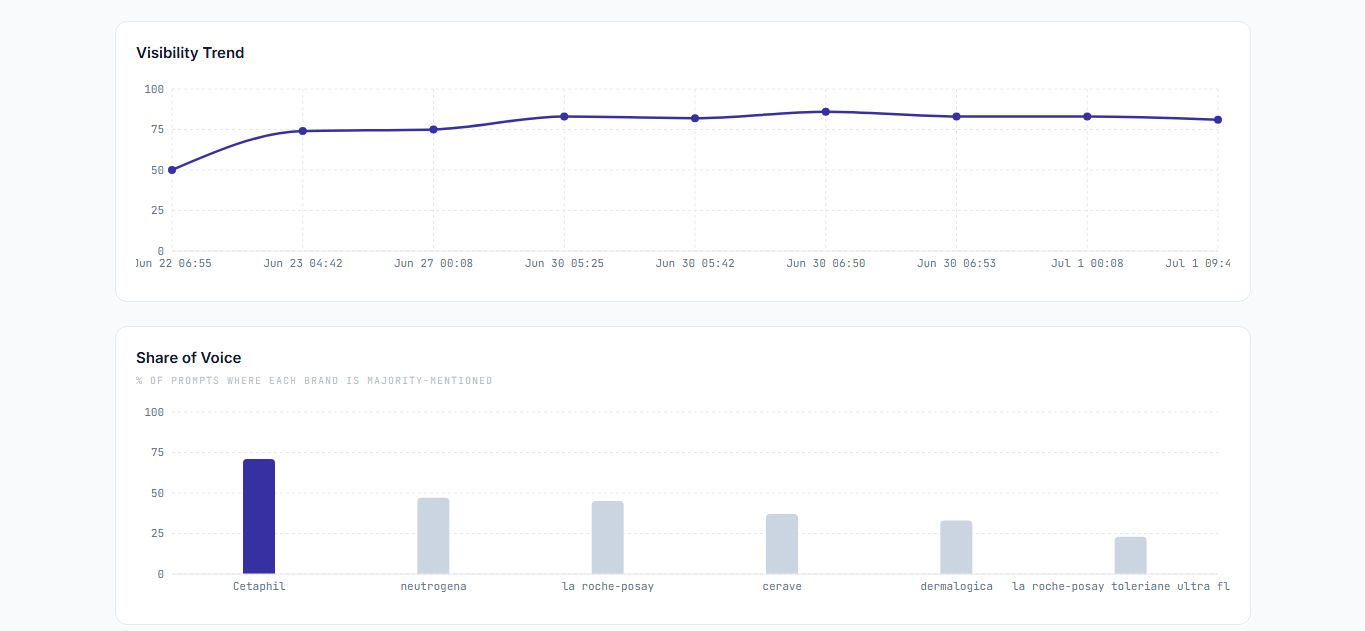This screenshot has width=1365, height=631.
Task: Click the last trend point at chart's right edge
Action: [x=1218, y=120]
